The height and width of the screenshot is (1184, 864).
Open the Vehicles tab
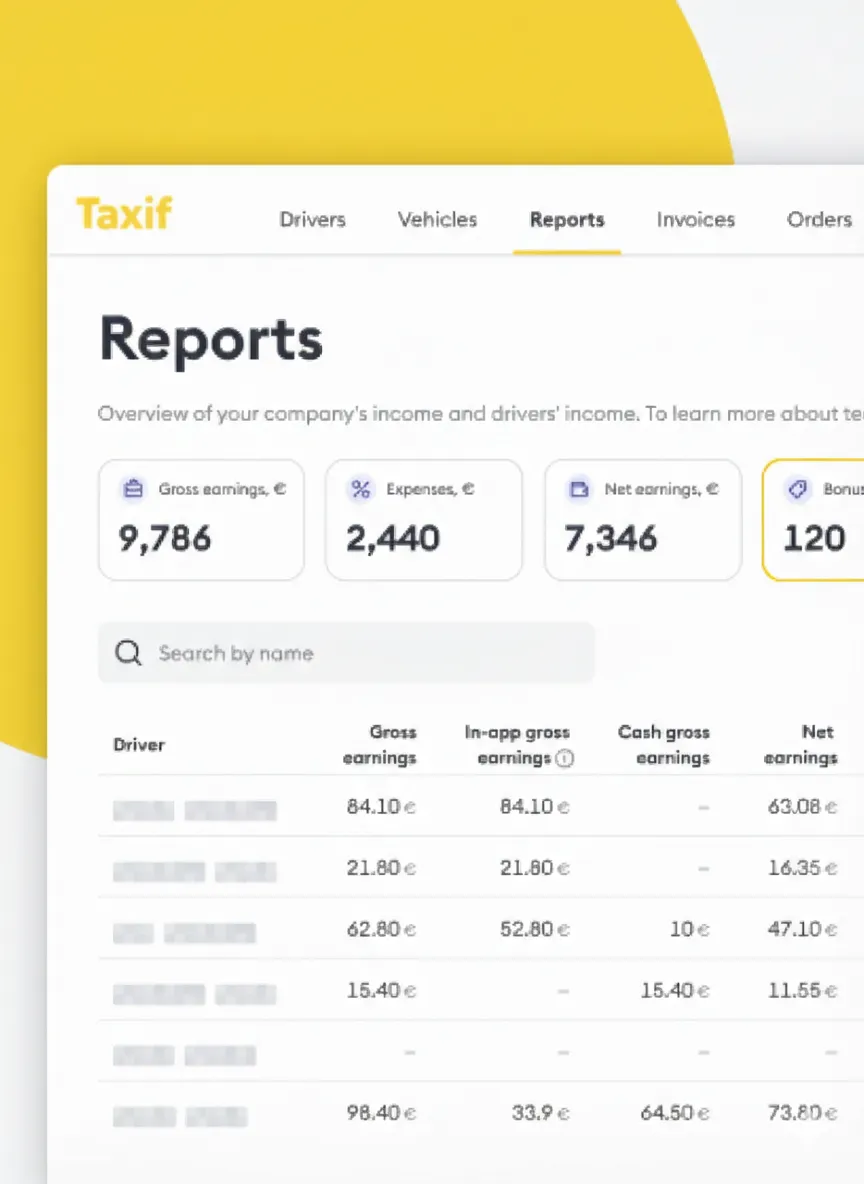point(437,220)
